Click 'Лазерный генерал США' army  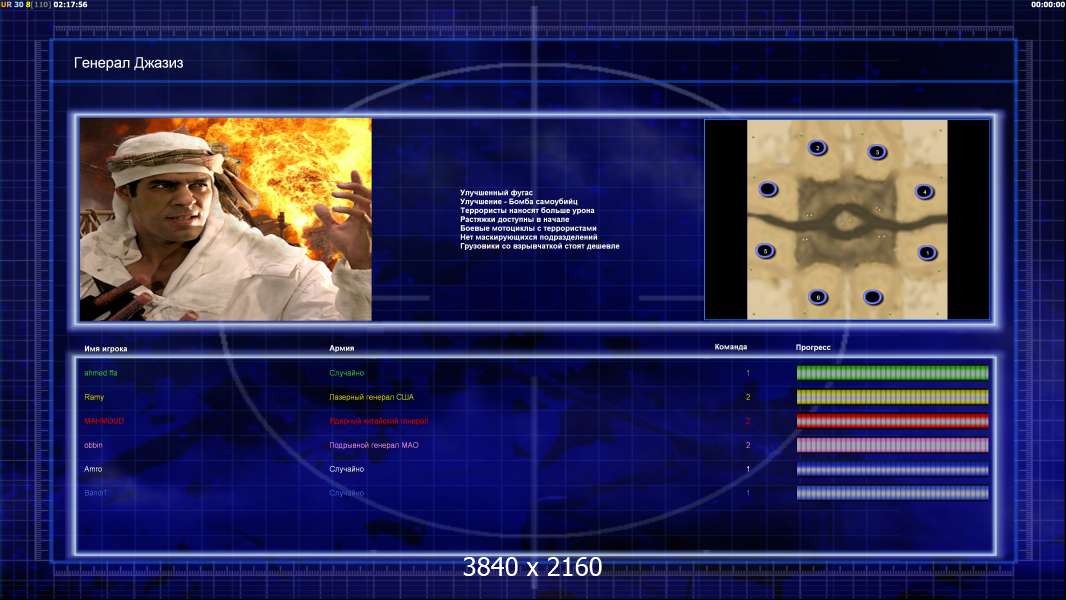pos(371,397)
